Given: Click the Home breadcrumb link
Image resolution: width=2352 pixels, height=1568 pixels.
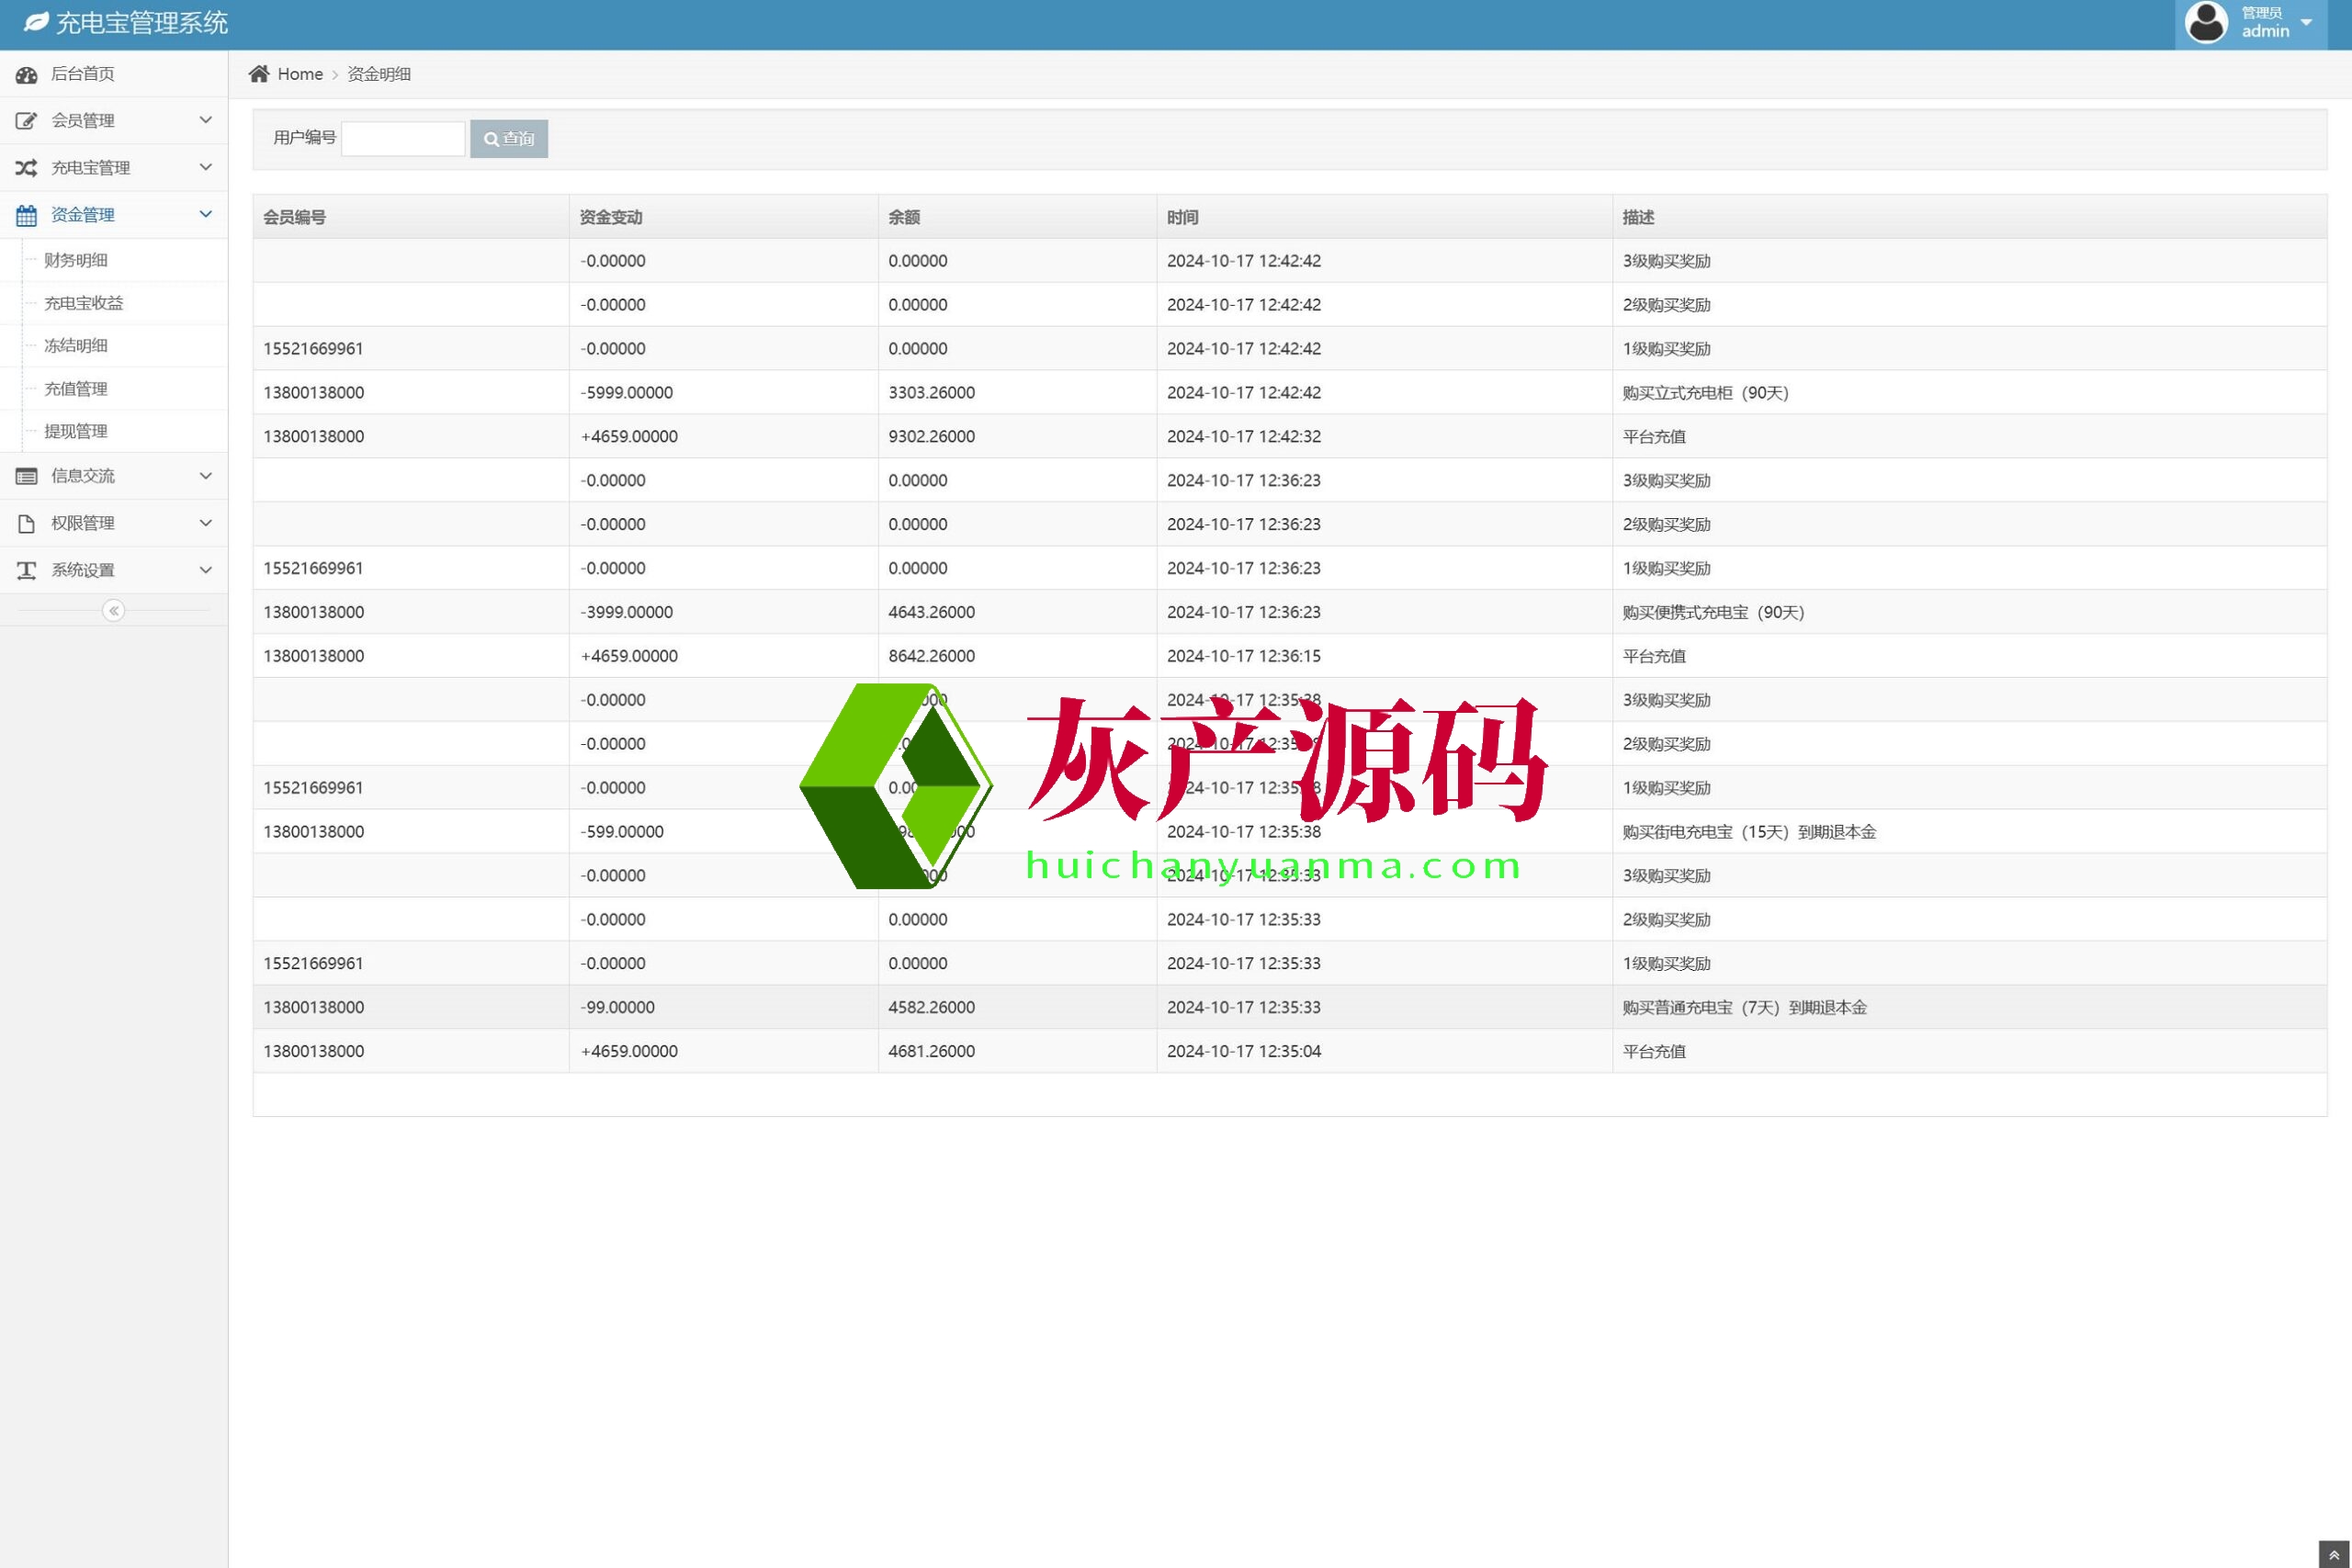Looking at the screenshot, I should click(300, 74).
